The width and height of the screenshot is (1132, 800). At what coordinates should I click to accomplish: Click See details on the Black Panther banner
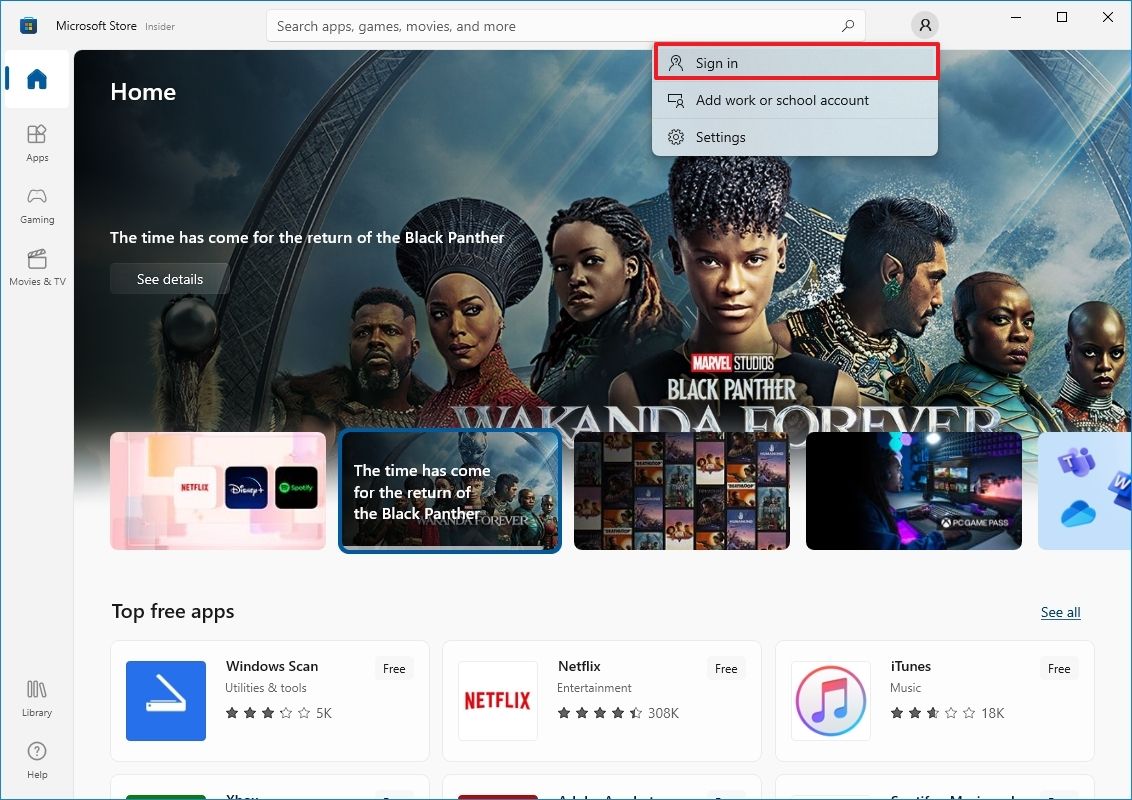tap(169, 279)
